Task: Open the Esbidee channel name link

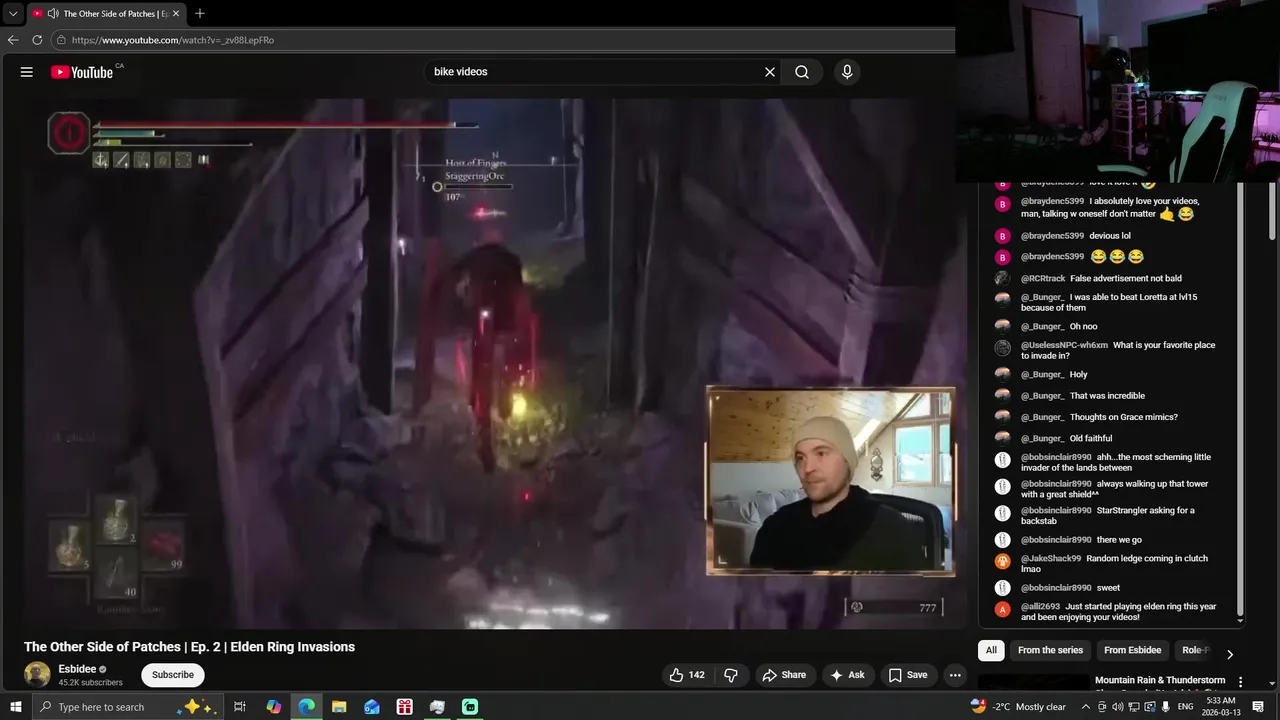Action: click(x=77, y=669)
